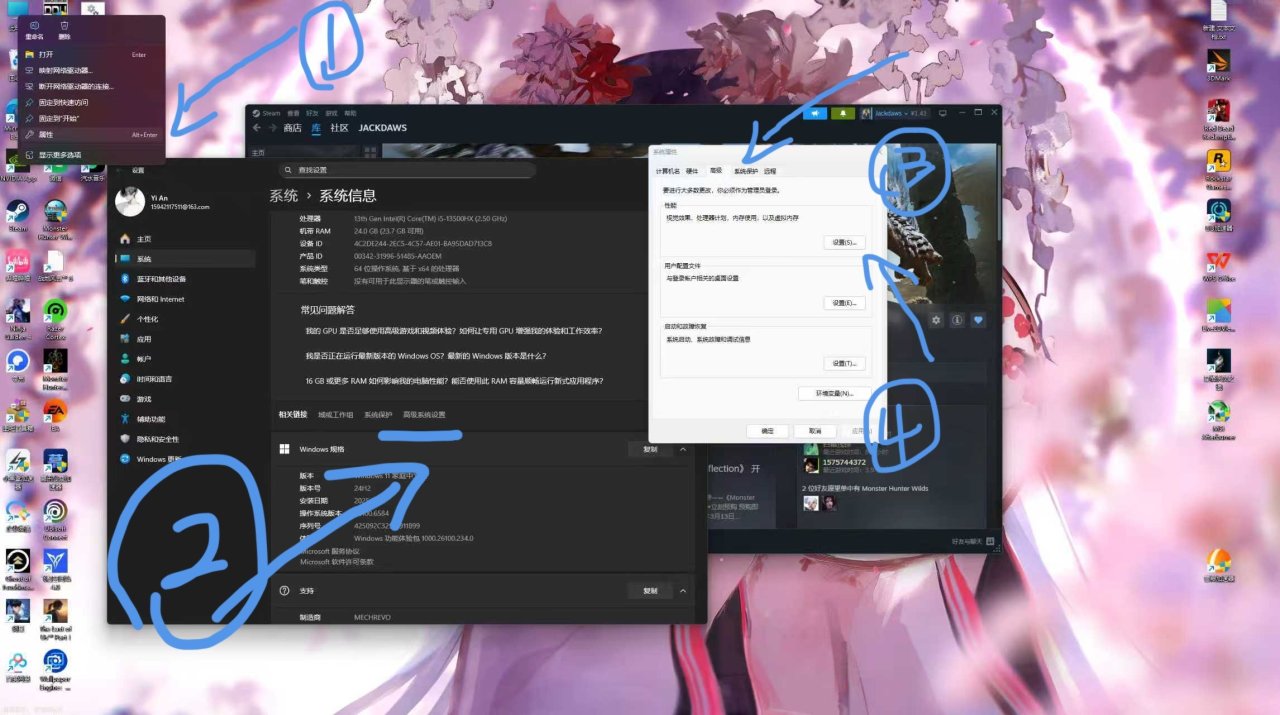This screenshot has width=1280, height=715.
Task: Collapse the 支持 section chevron
Action: [683, 591]
